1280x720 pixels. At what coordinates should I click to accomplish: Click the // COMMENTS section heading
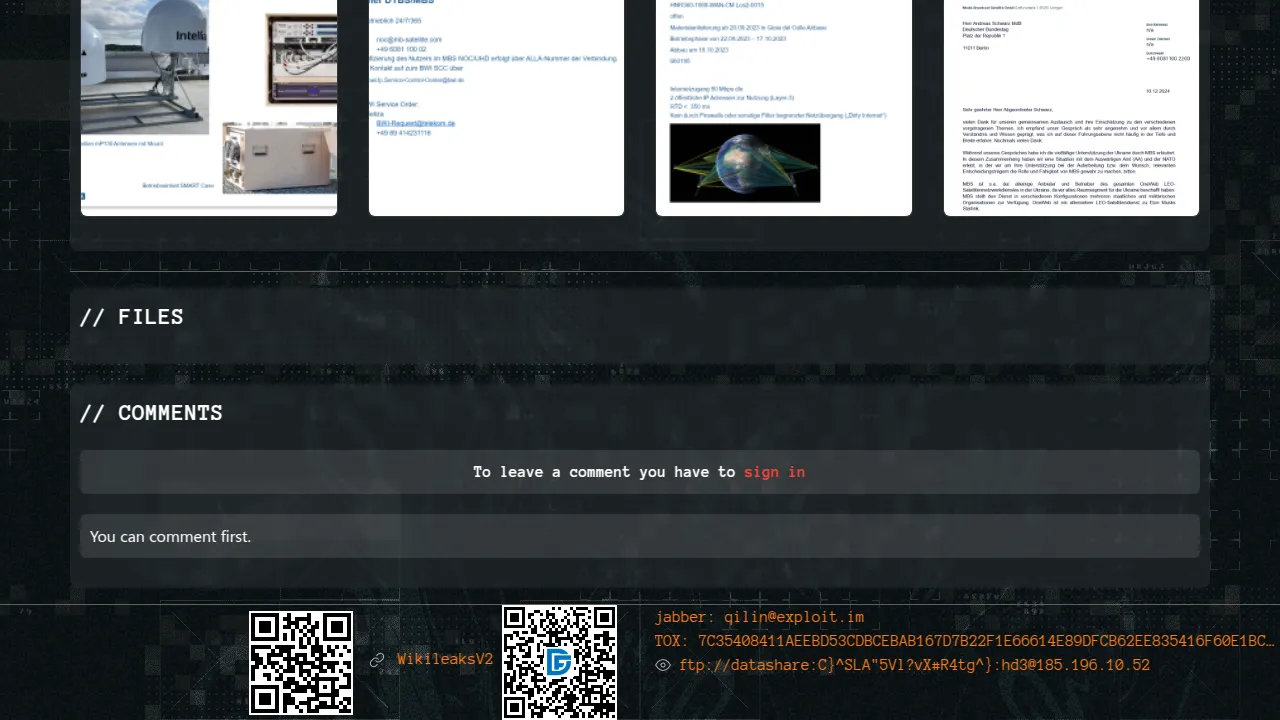click(x=151, y=413)
